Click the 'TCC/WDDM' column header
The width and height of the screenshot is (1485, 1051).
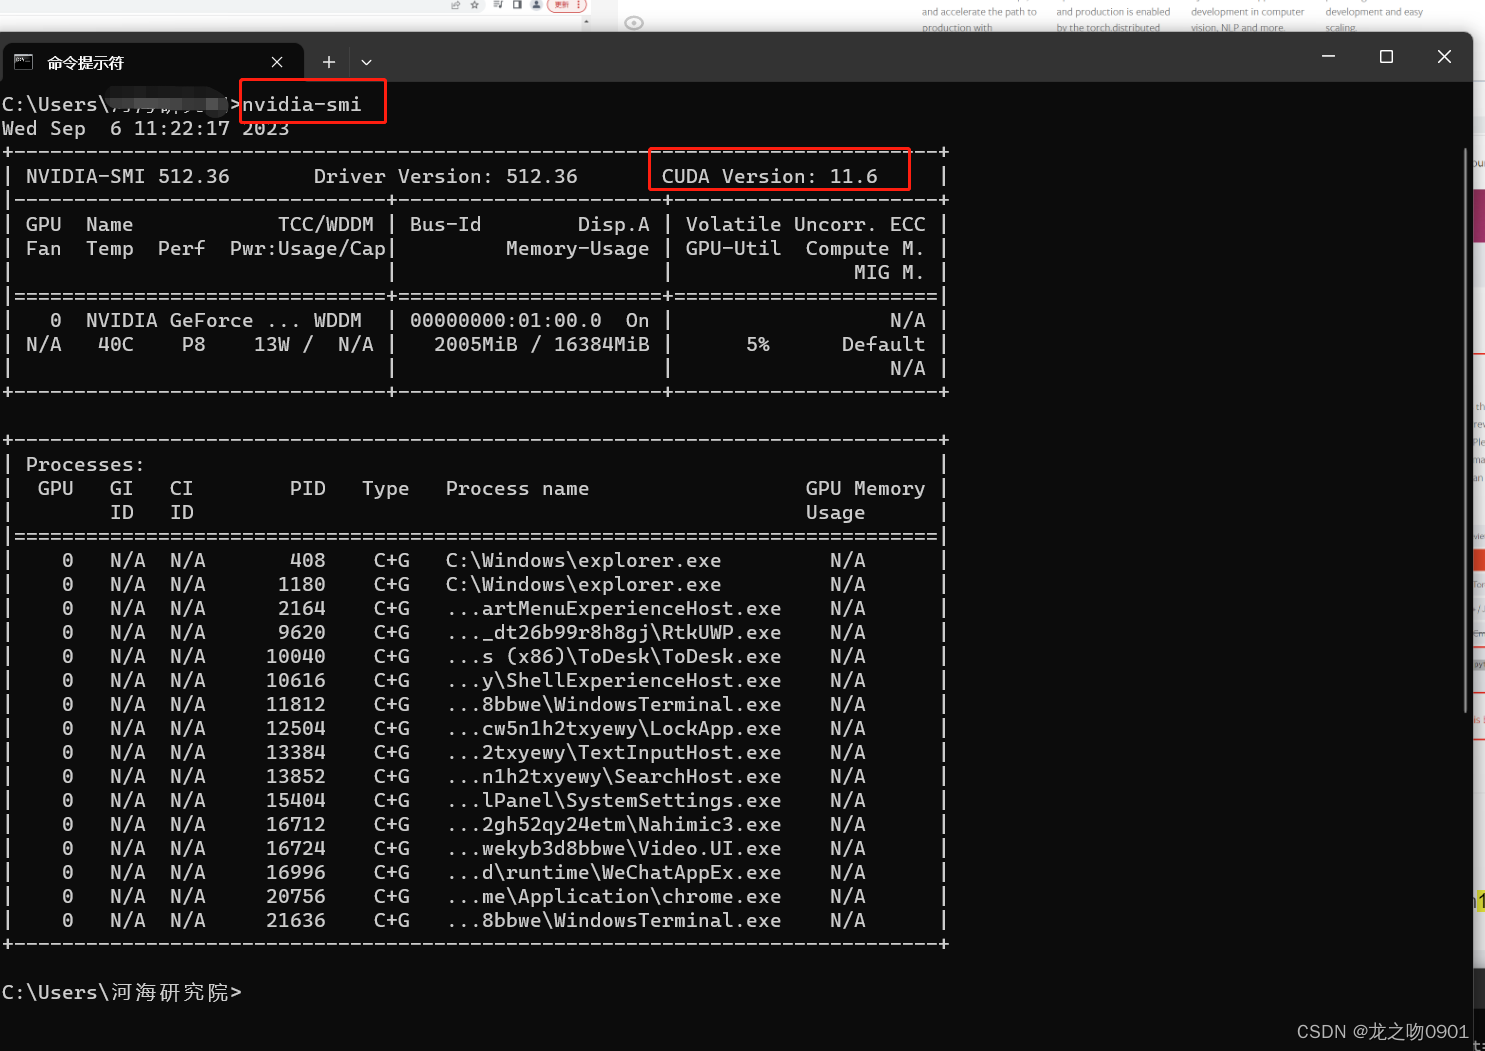tap(325, 224)
